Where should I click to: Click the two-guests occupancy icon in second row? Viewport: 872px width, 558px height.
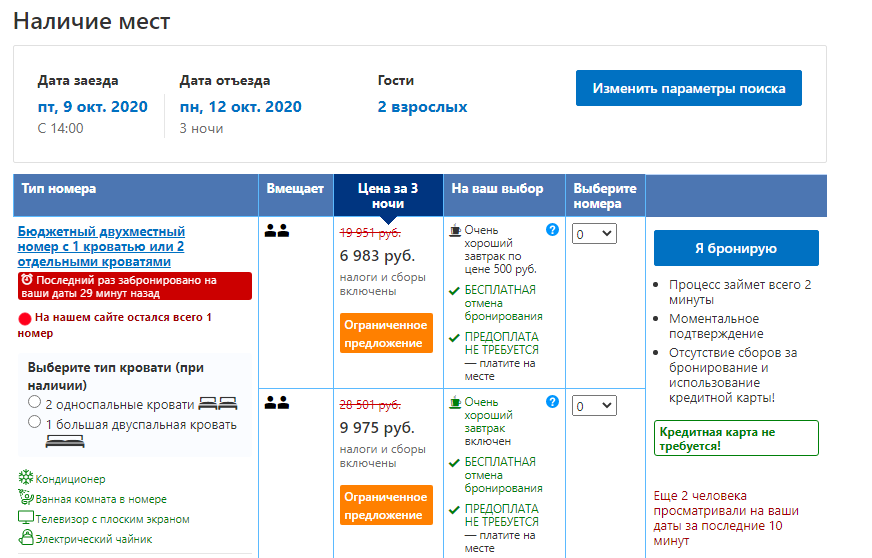(x=277, y=403)
